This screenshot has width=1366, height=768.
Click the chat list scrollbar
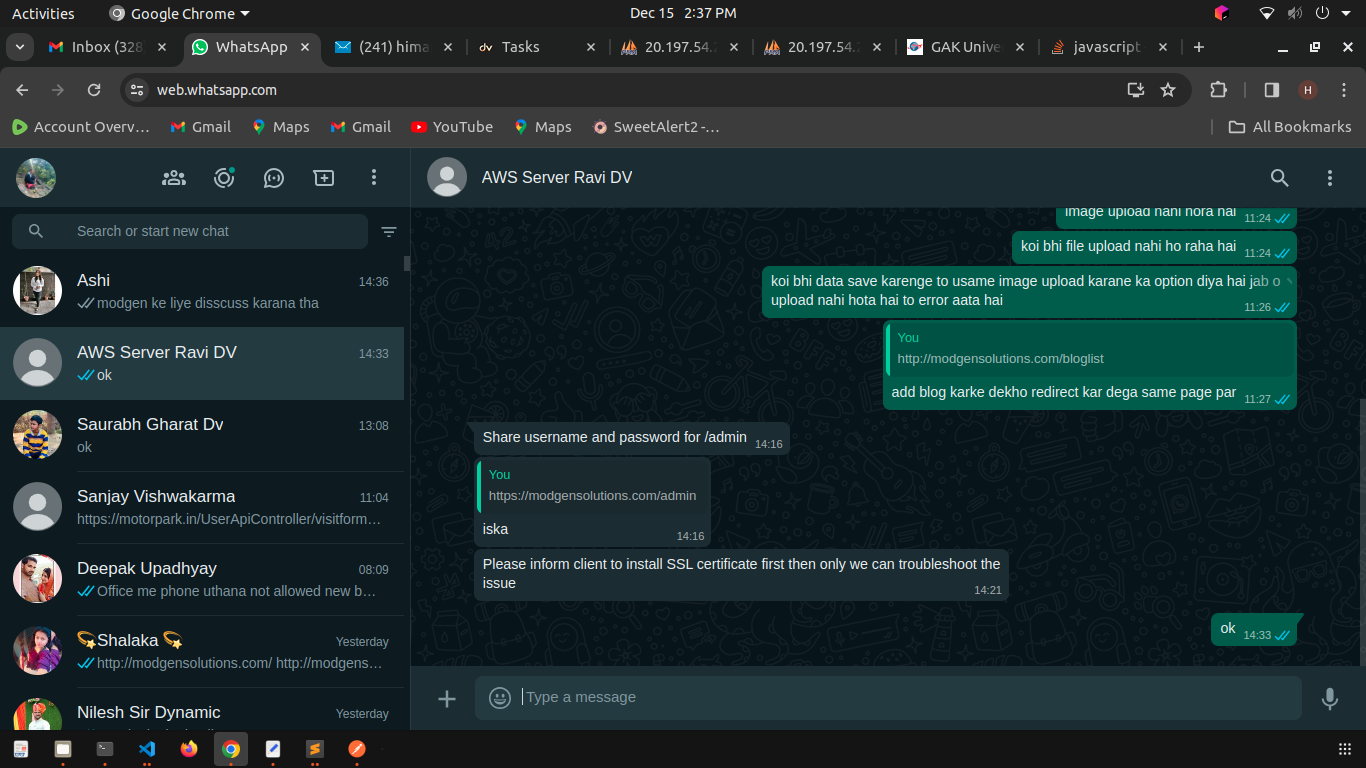[x=407, y=263]
